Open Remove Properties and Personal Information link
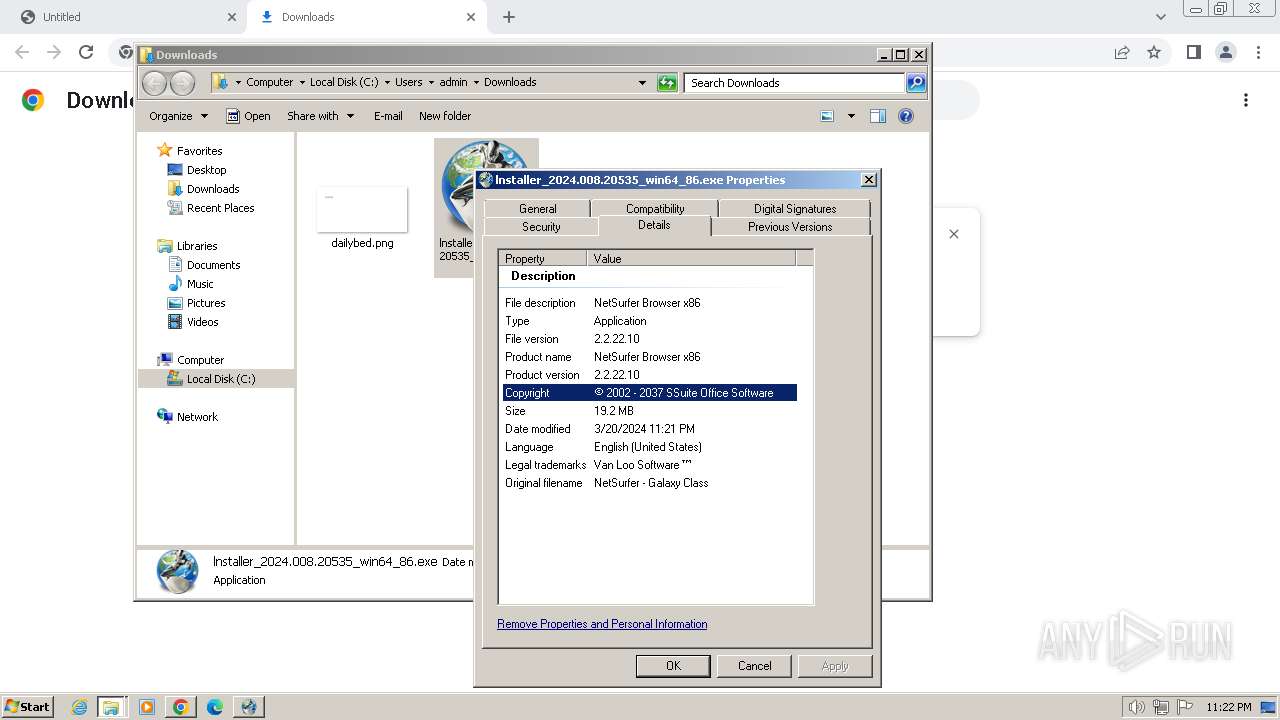 point(602,624)
